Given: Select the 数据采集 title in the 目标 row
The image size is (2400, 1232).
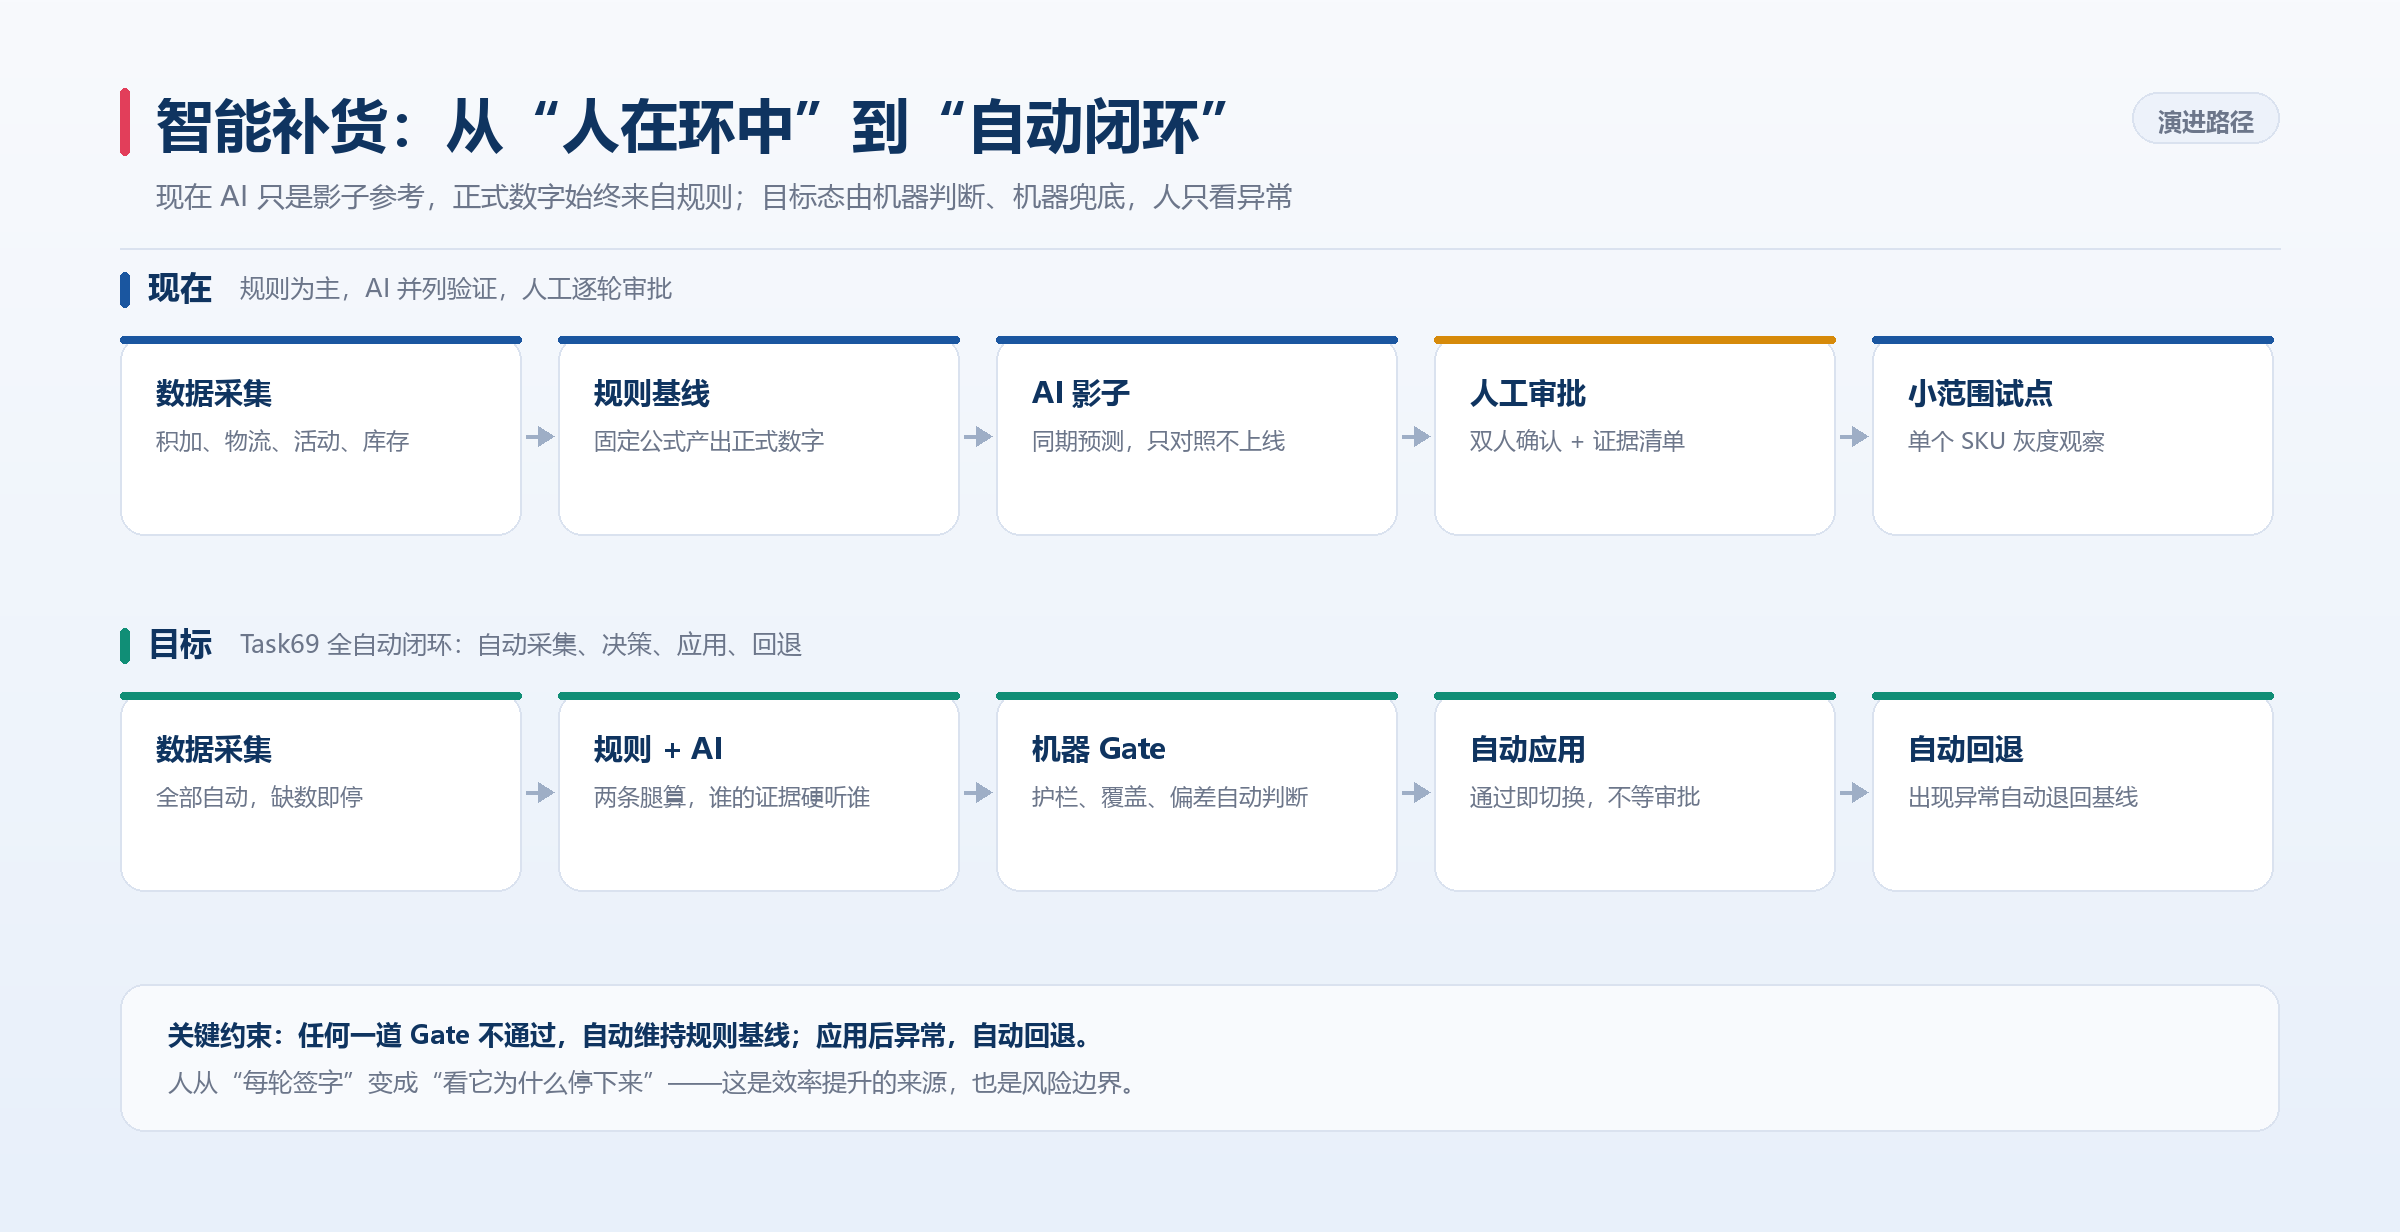Looking at the screenshot, I should pyautogui.click(x=214, y=749).
